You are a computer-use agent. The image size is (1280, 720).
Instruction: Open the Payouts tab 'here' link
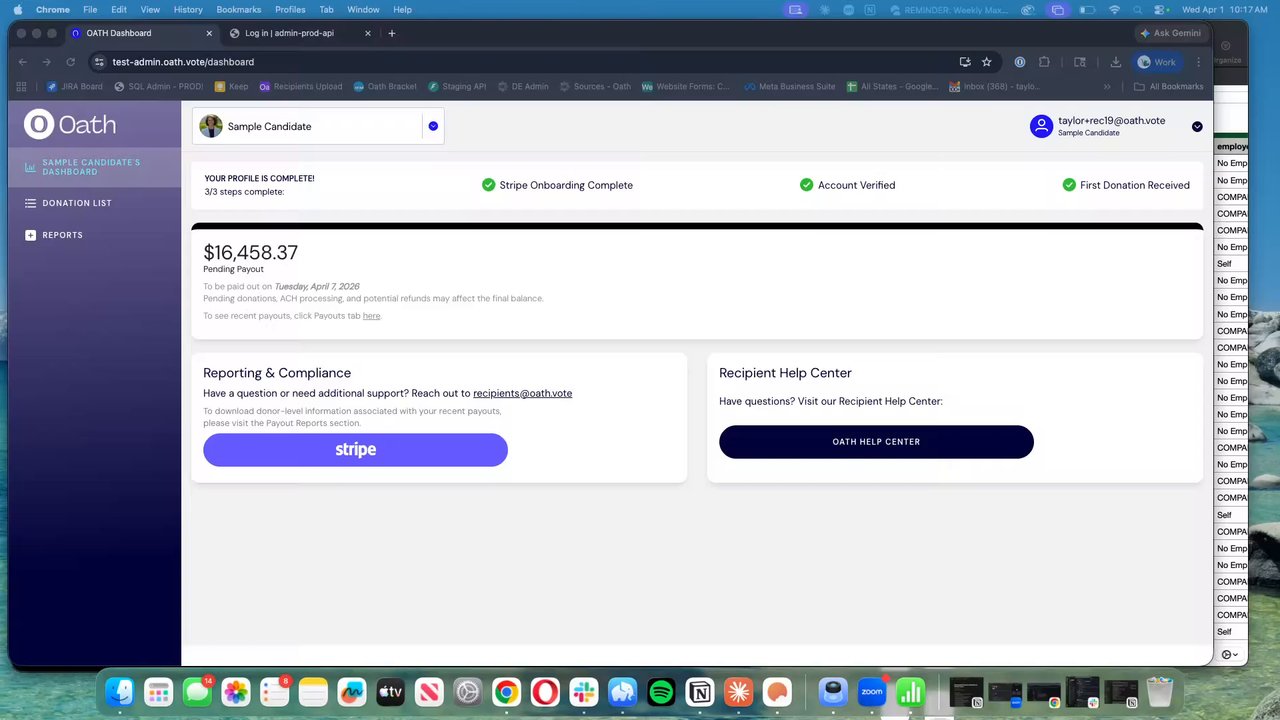click(371, 316)
